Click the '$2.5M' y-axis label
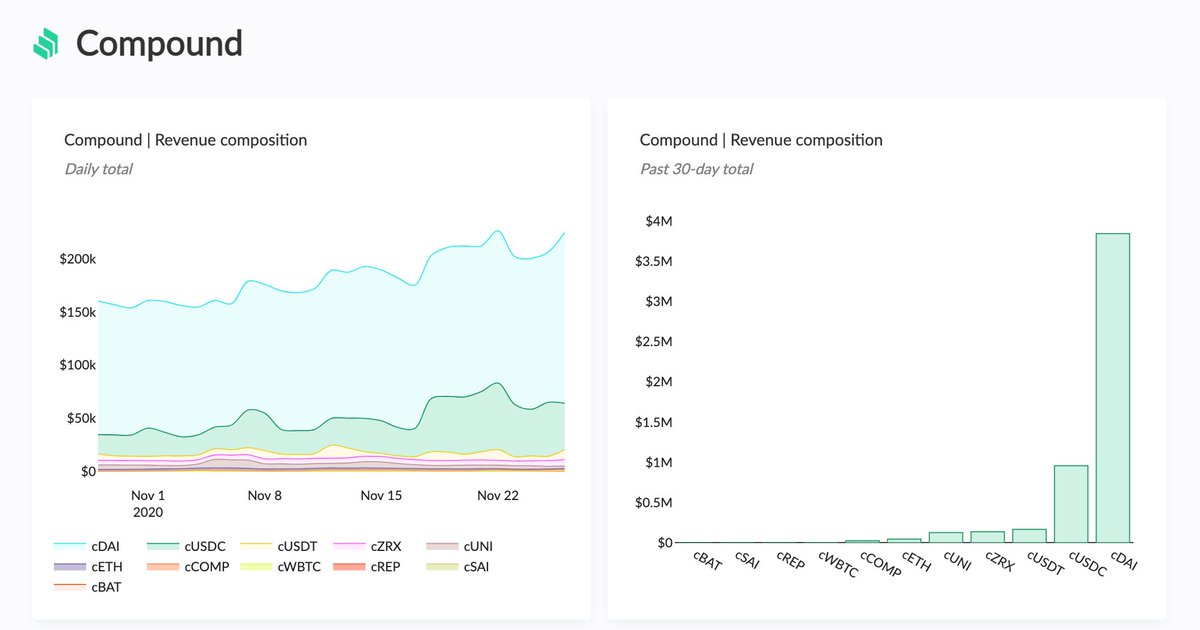 tap(653, 342)
